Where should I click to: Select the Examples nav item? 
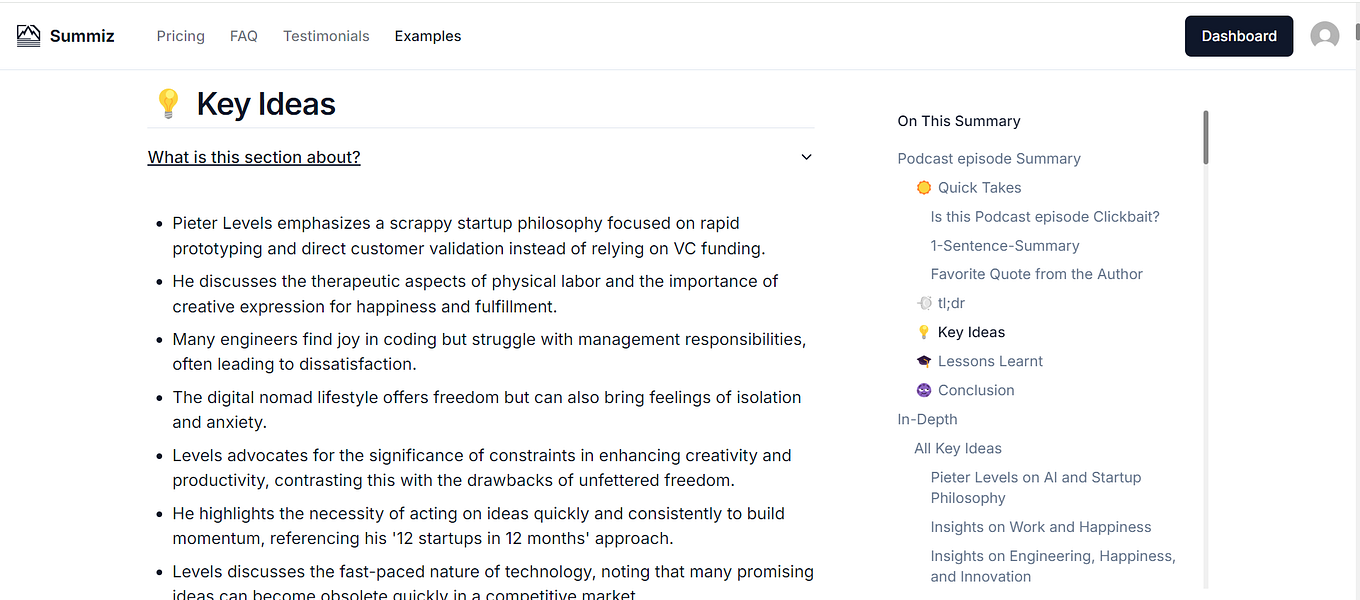click(428, 36)
